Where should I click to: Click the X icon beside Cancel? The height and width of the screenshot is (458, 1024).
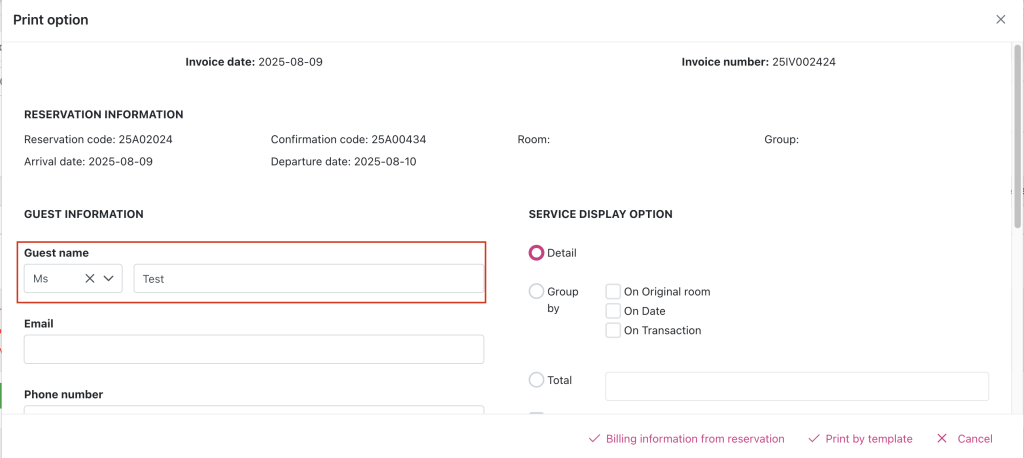point(942,439)
